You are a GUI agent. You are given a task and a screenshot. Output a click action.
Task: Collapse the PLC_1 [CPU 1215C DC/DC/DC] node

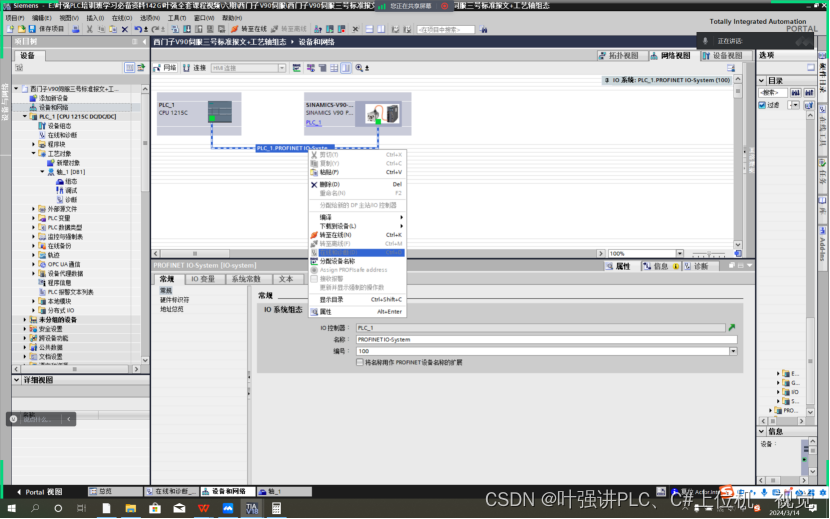tap(25, 117)
